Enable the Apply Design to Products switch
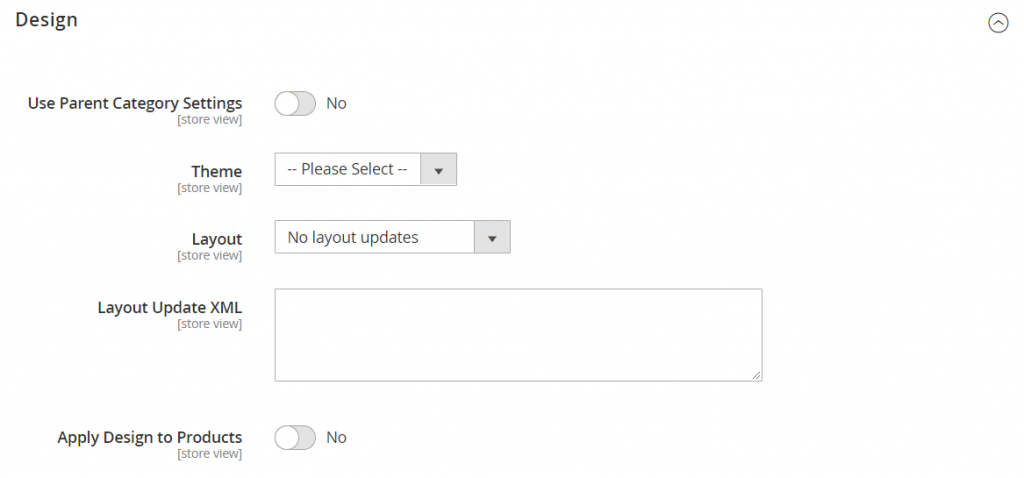This screenshot has height=478, width=1024. click(295, 437)
